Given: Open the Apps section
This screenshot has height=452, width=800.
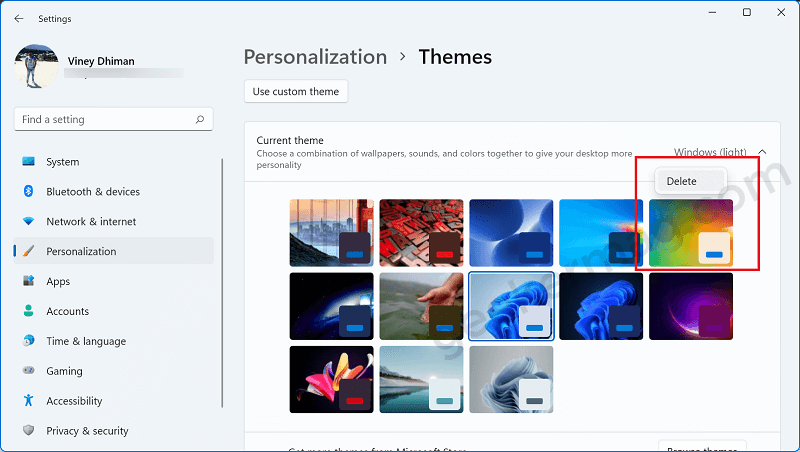Looking at the screenshot, I should point(113,281).
